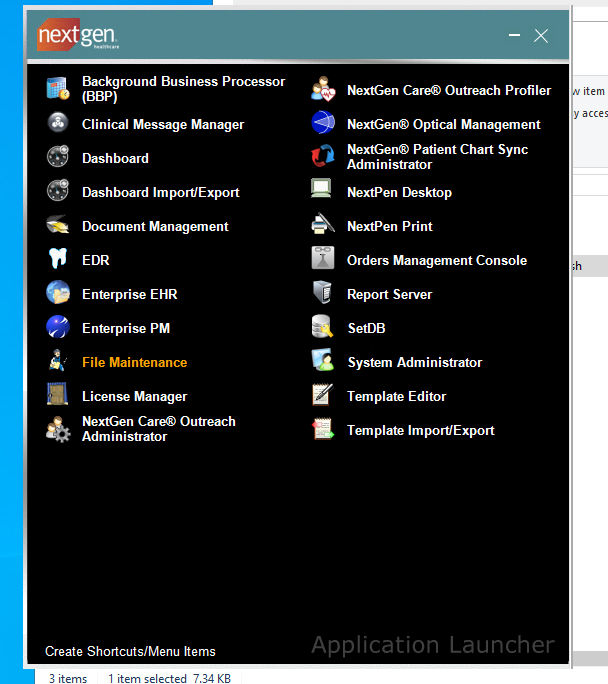Open Template Import/Export label
608x684 pixels.
coord(420,430)
